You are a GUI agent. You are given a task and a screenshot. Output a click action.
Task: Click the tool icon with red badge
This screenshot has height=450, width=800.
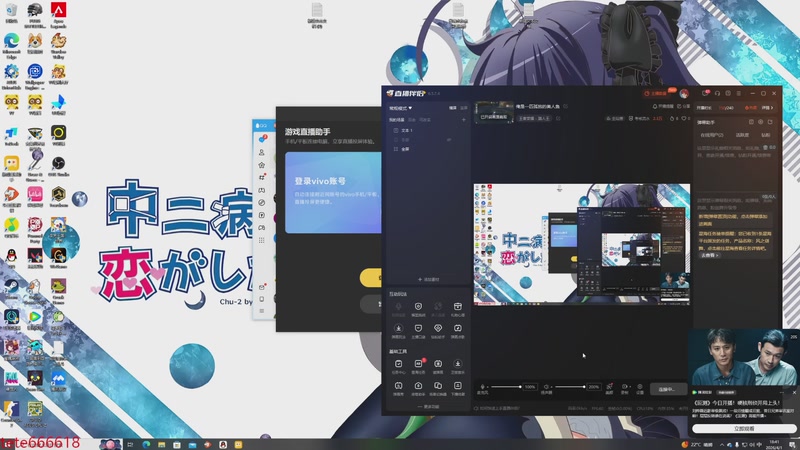418,366
